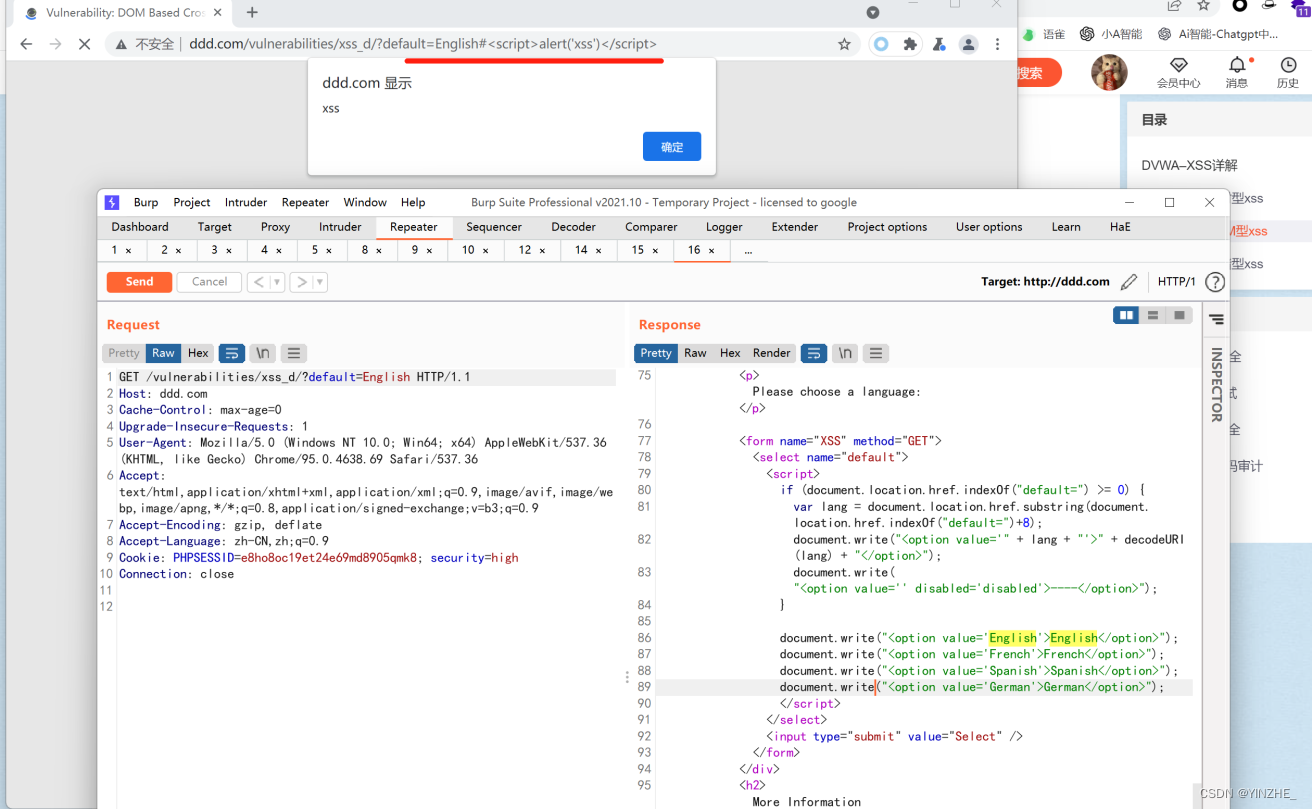Image resolution: width=1312 pixels, height=809 pixels.
Task: Toggle word wrap icon in Request panel
Action: (232, 353)
